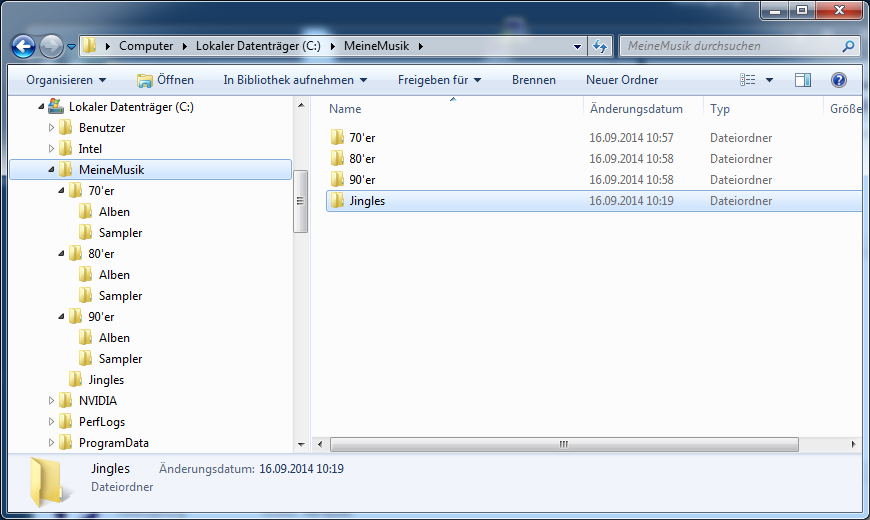Click the Jingles folder icon in file list

pos(337,201)
